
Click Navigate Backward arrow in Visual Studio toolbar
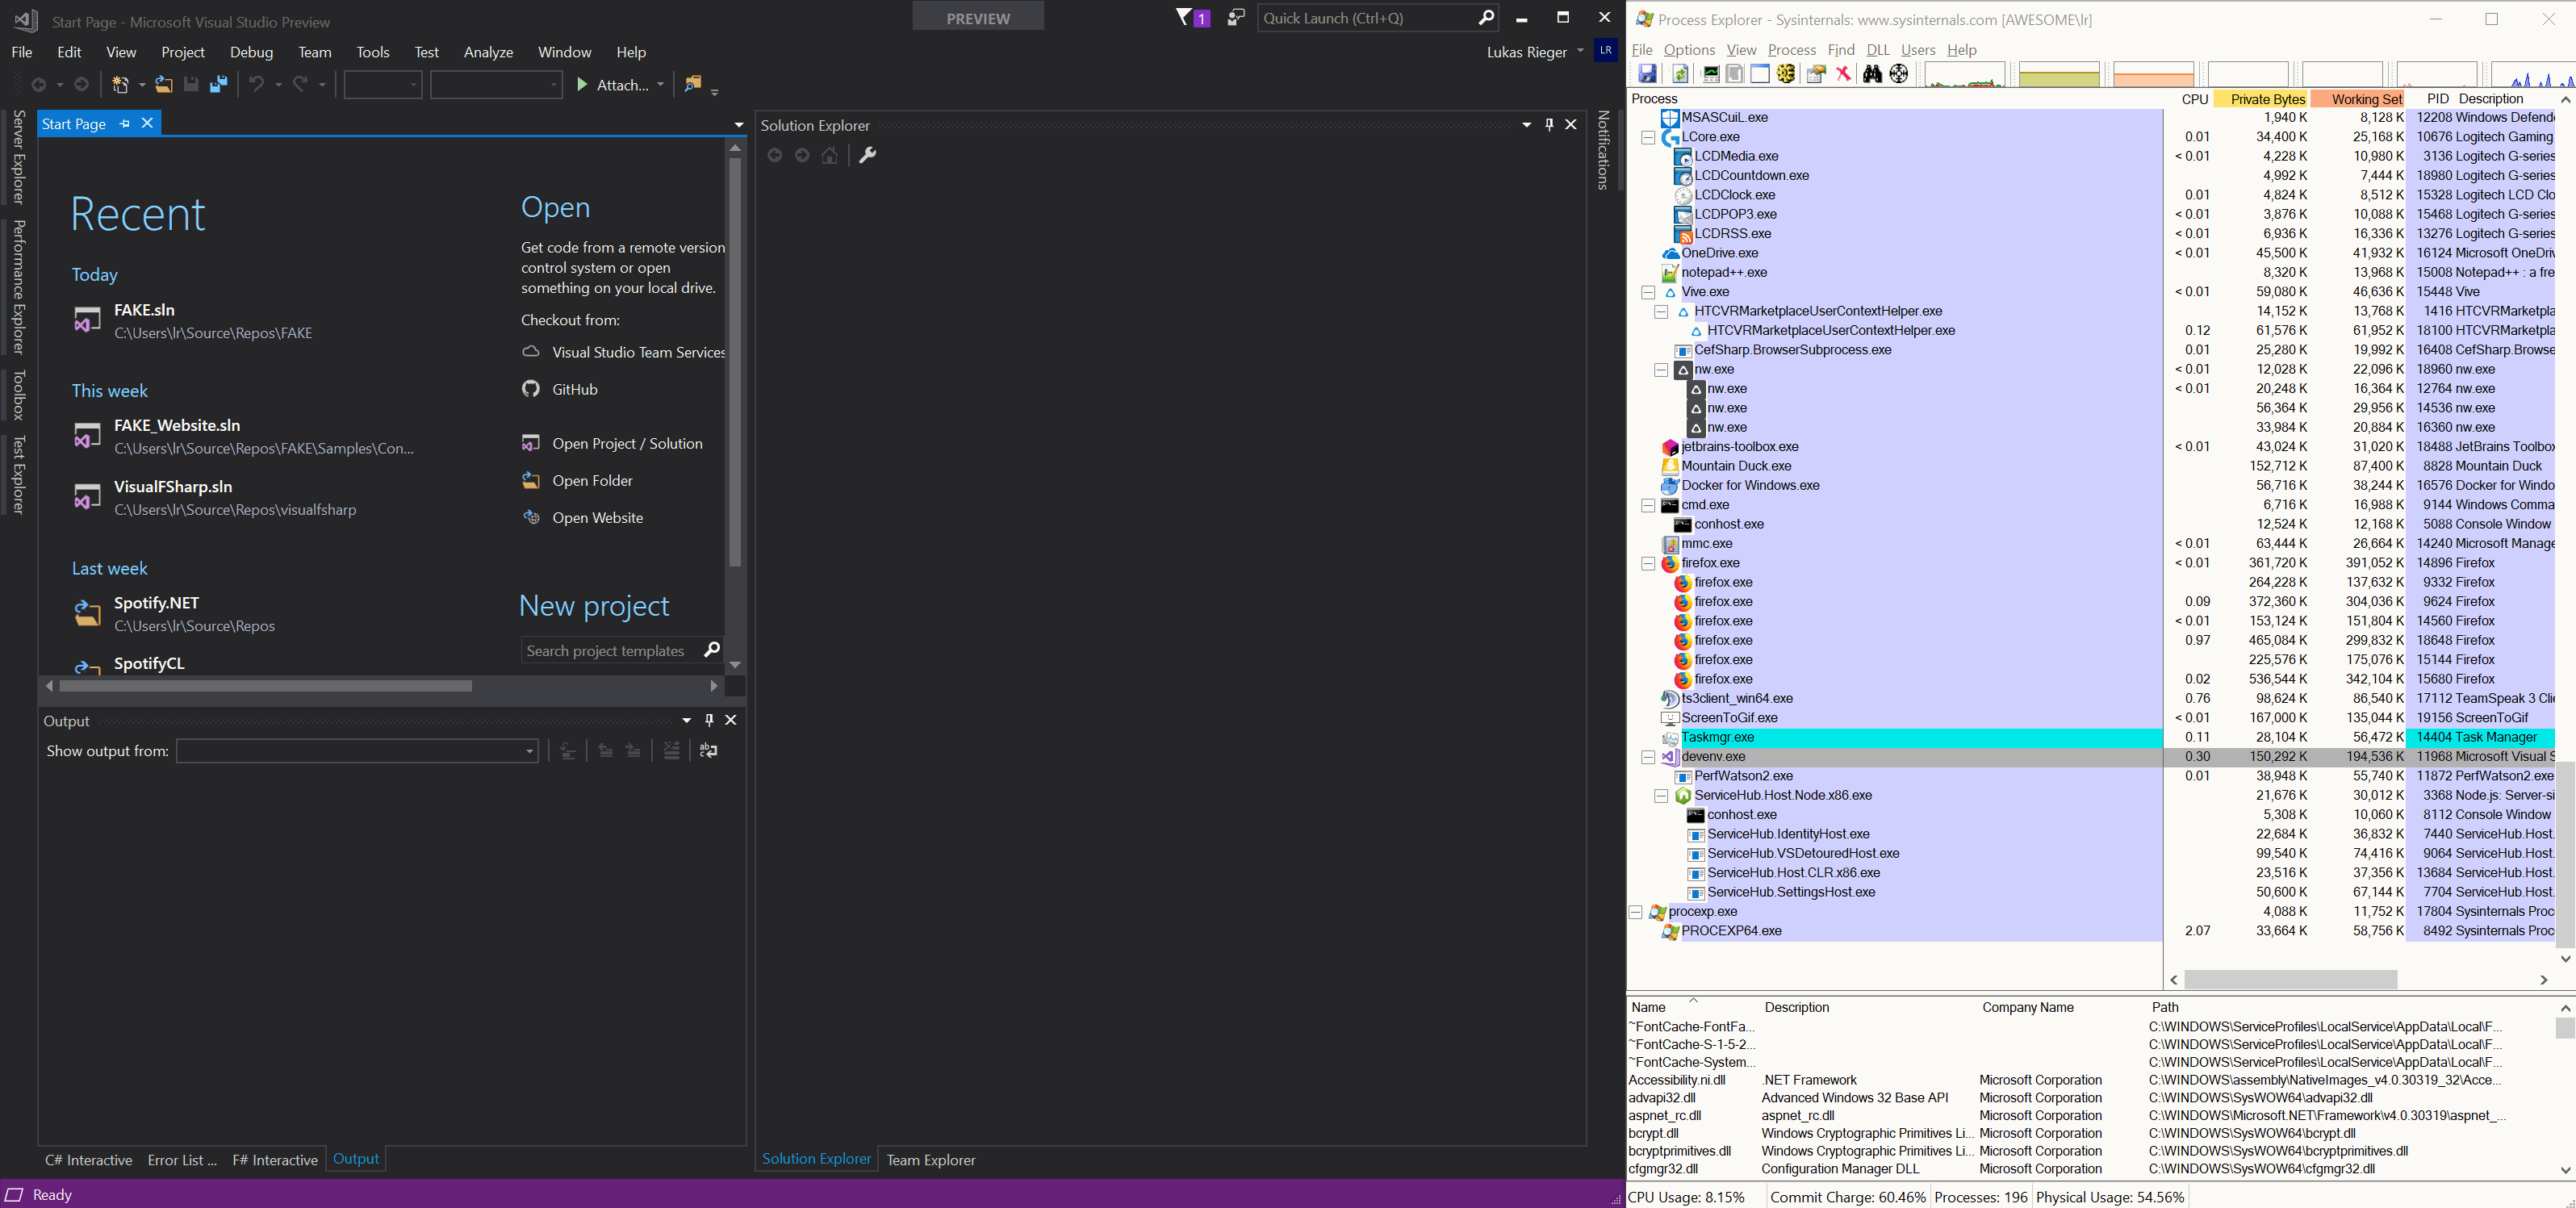(x=39, y=85)
